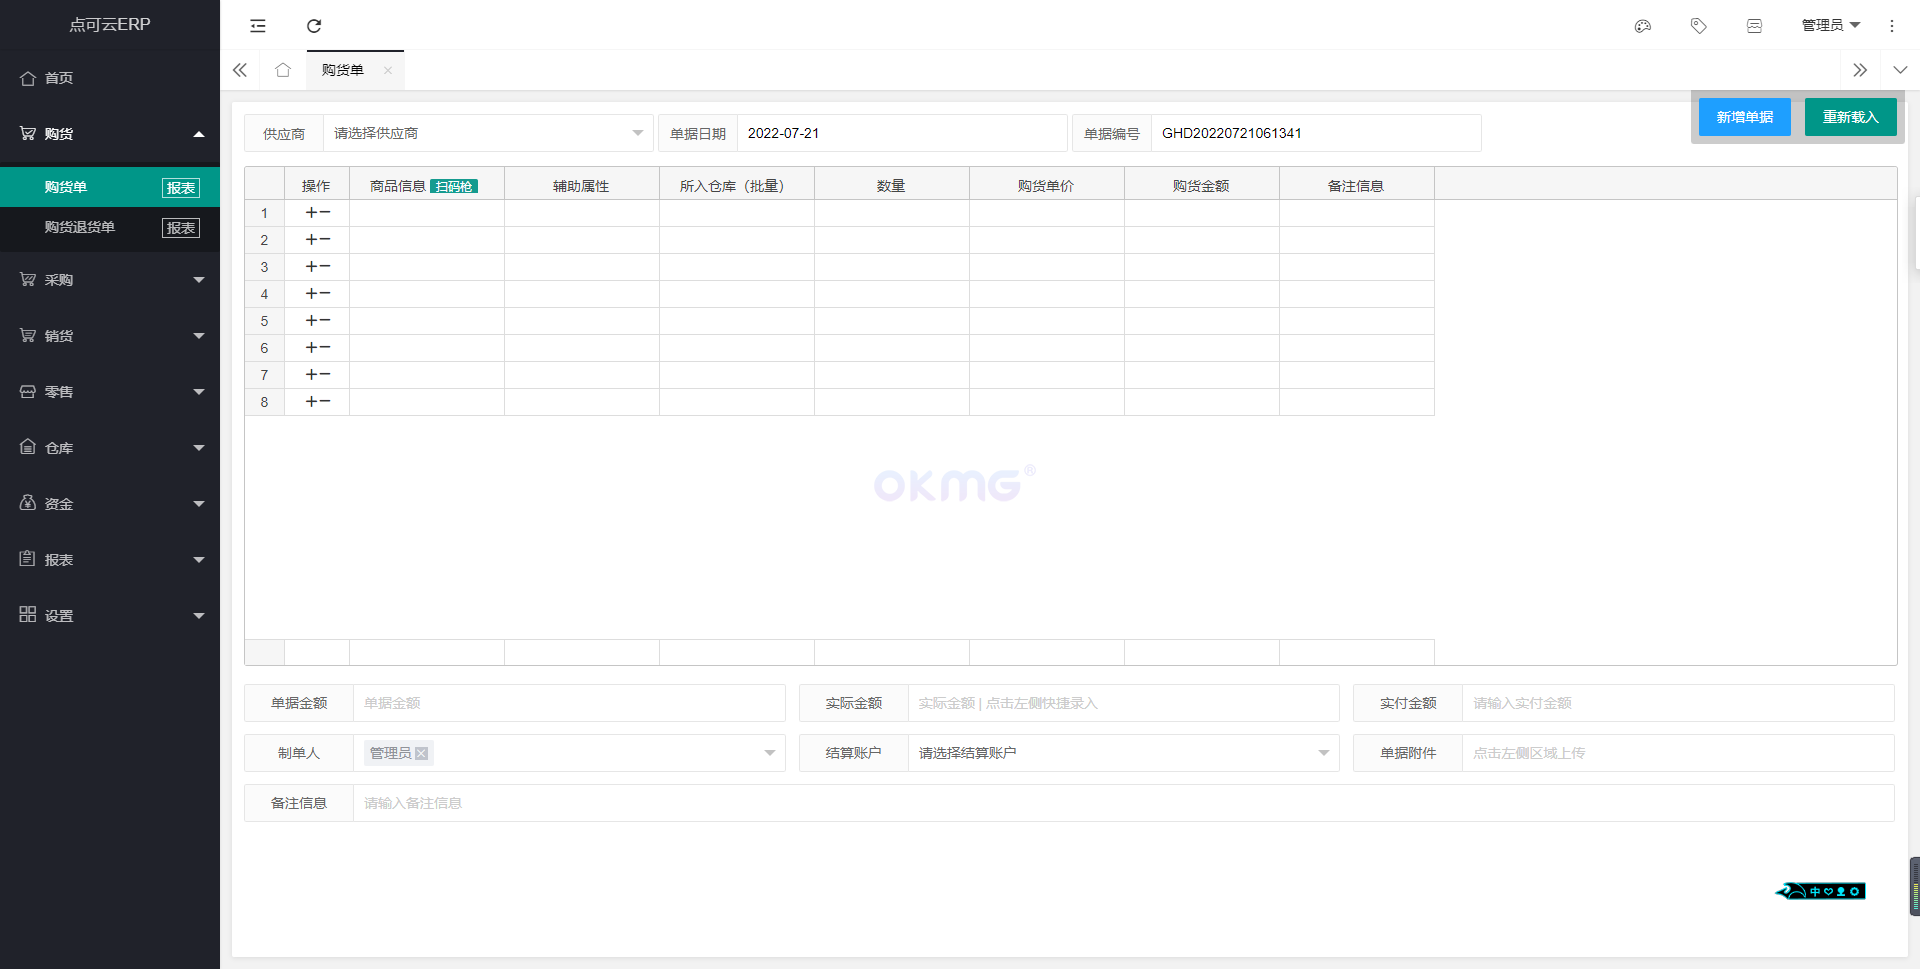This screenshot has width=1920, height=969.
Task: Click the 点可云ERP logo title
Action: pyautogui.click(x=110, y=25)
